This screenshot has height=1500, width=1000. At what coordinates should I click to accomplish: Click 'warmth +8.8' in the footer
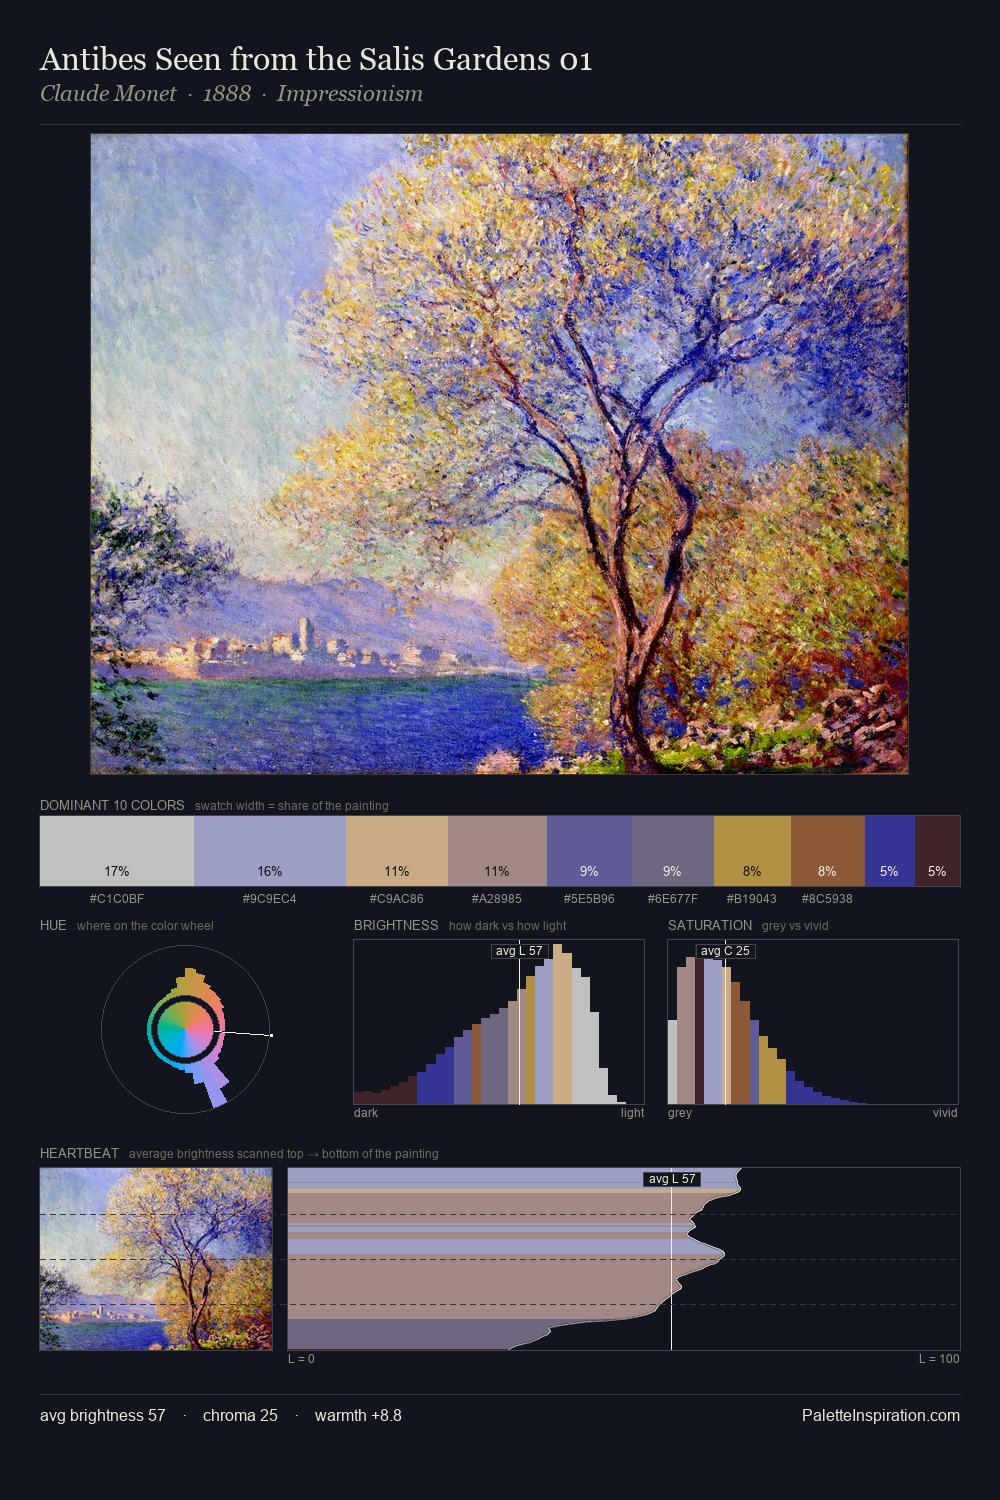point(358,1416)
